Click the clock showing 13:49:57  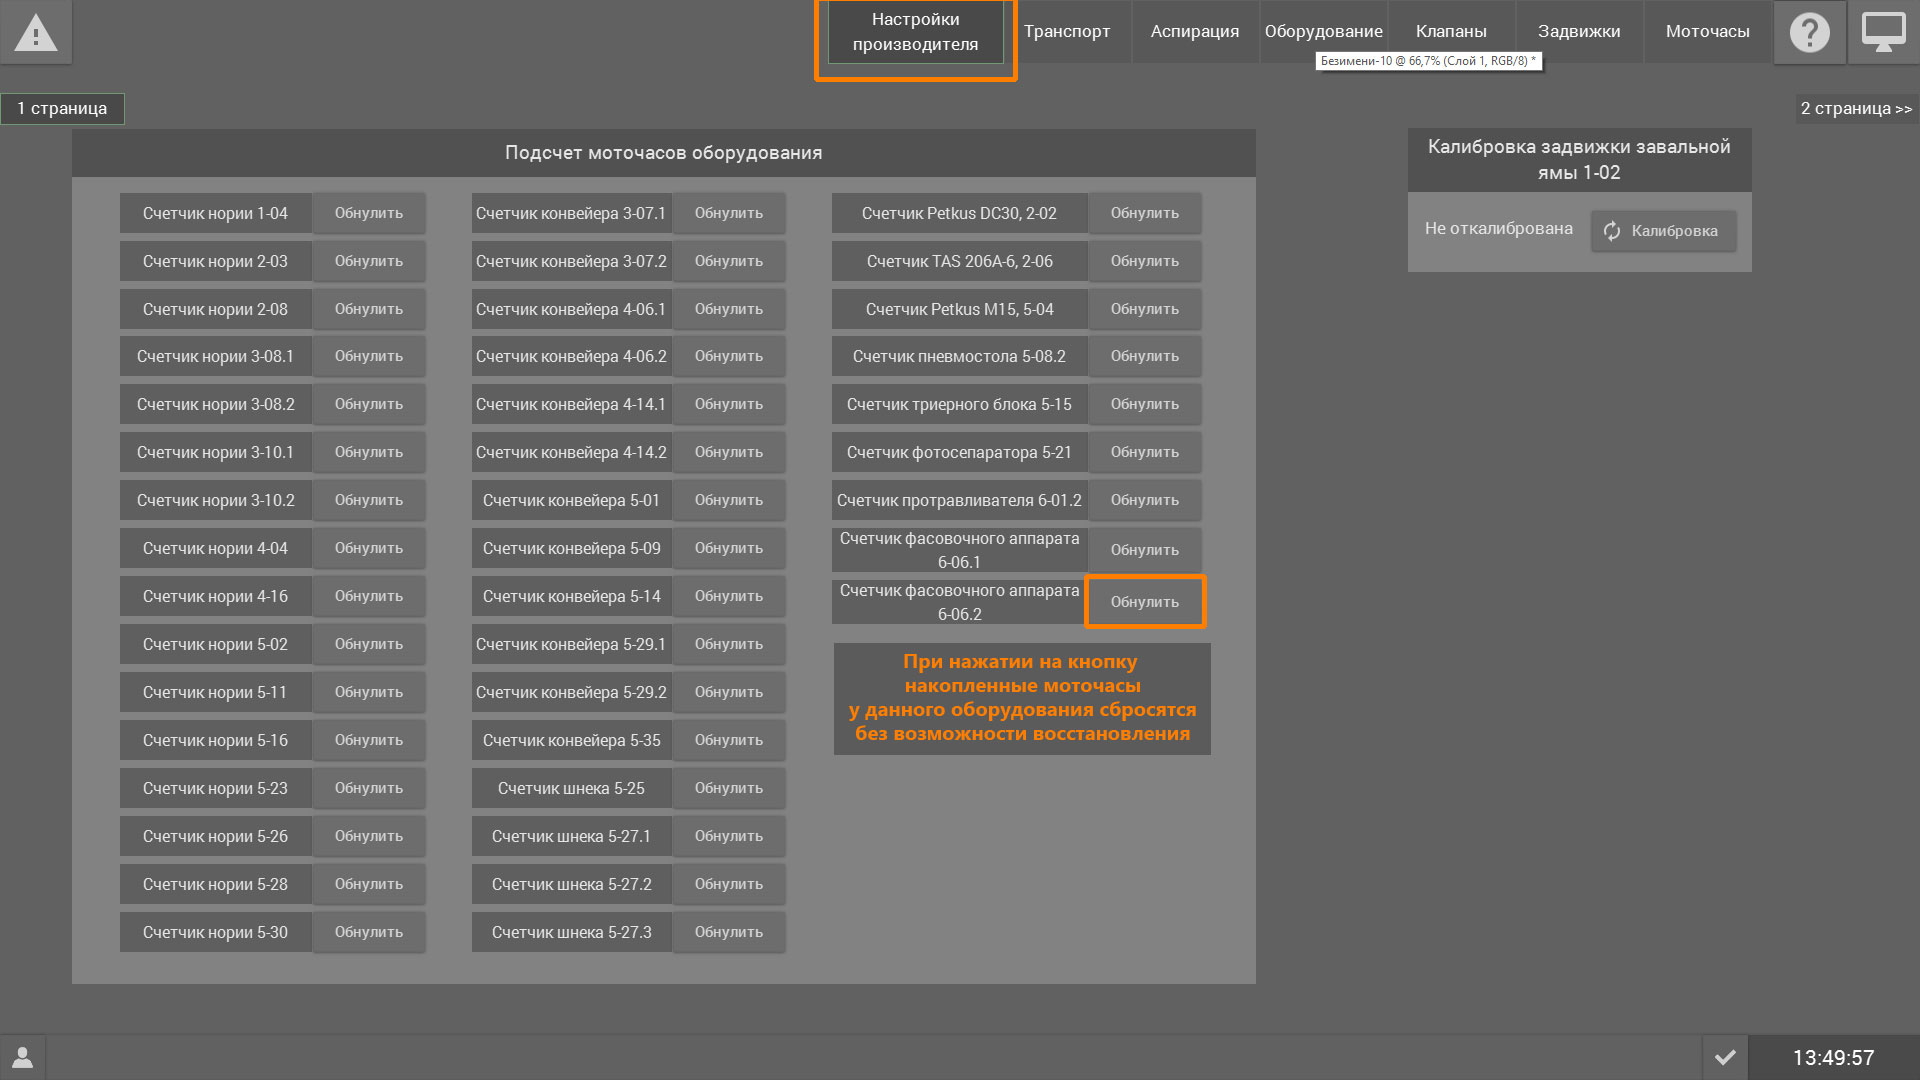tap(1833, 1057)
